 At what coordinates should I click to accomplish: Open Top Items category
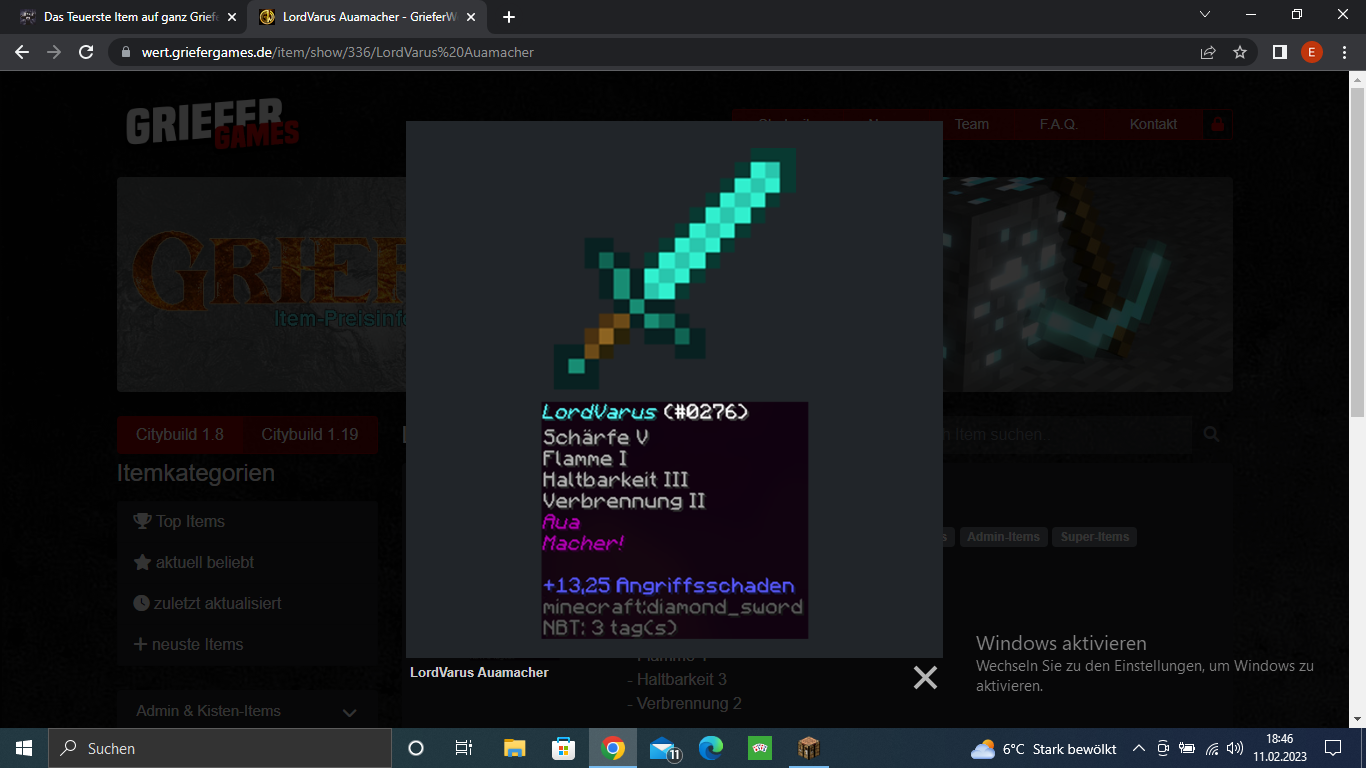click(x=179, y=521)
